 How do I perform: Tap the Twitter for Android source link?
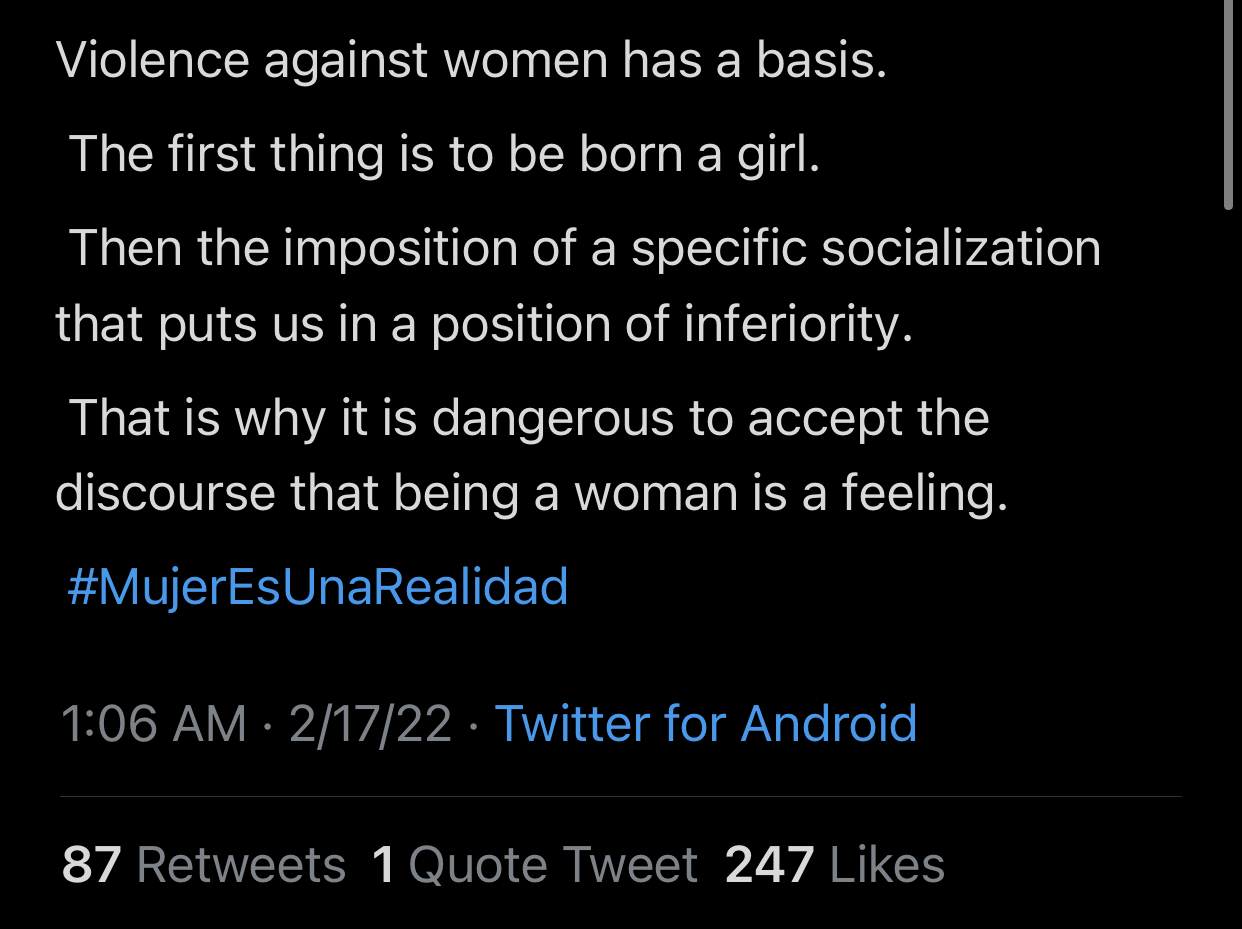click(x=706, y=723)
